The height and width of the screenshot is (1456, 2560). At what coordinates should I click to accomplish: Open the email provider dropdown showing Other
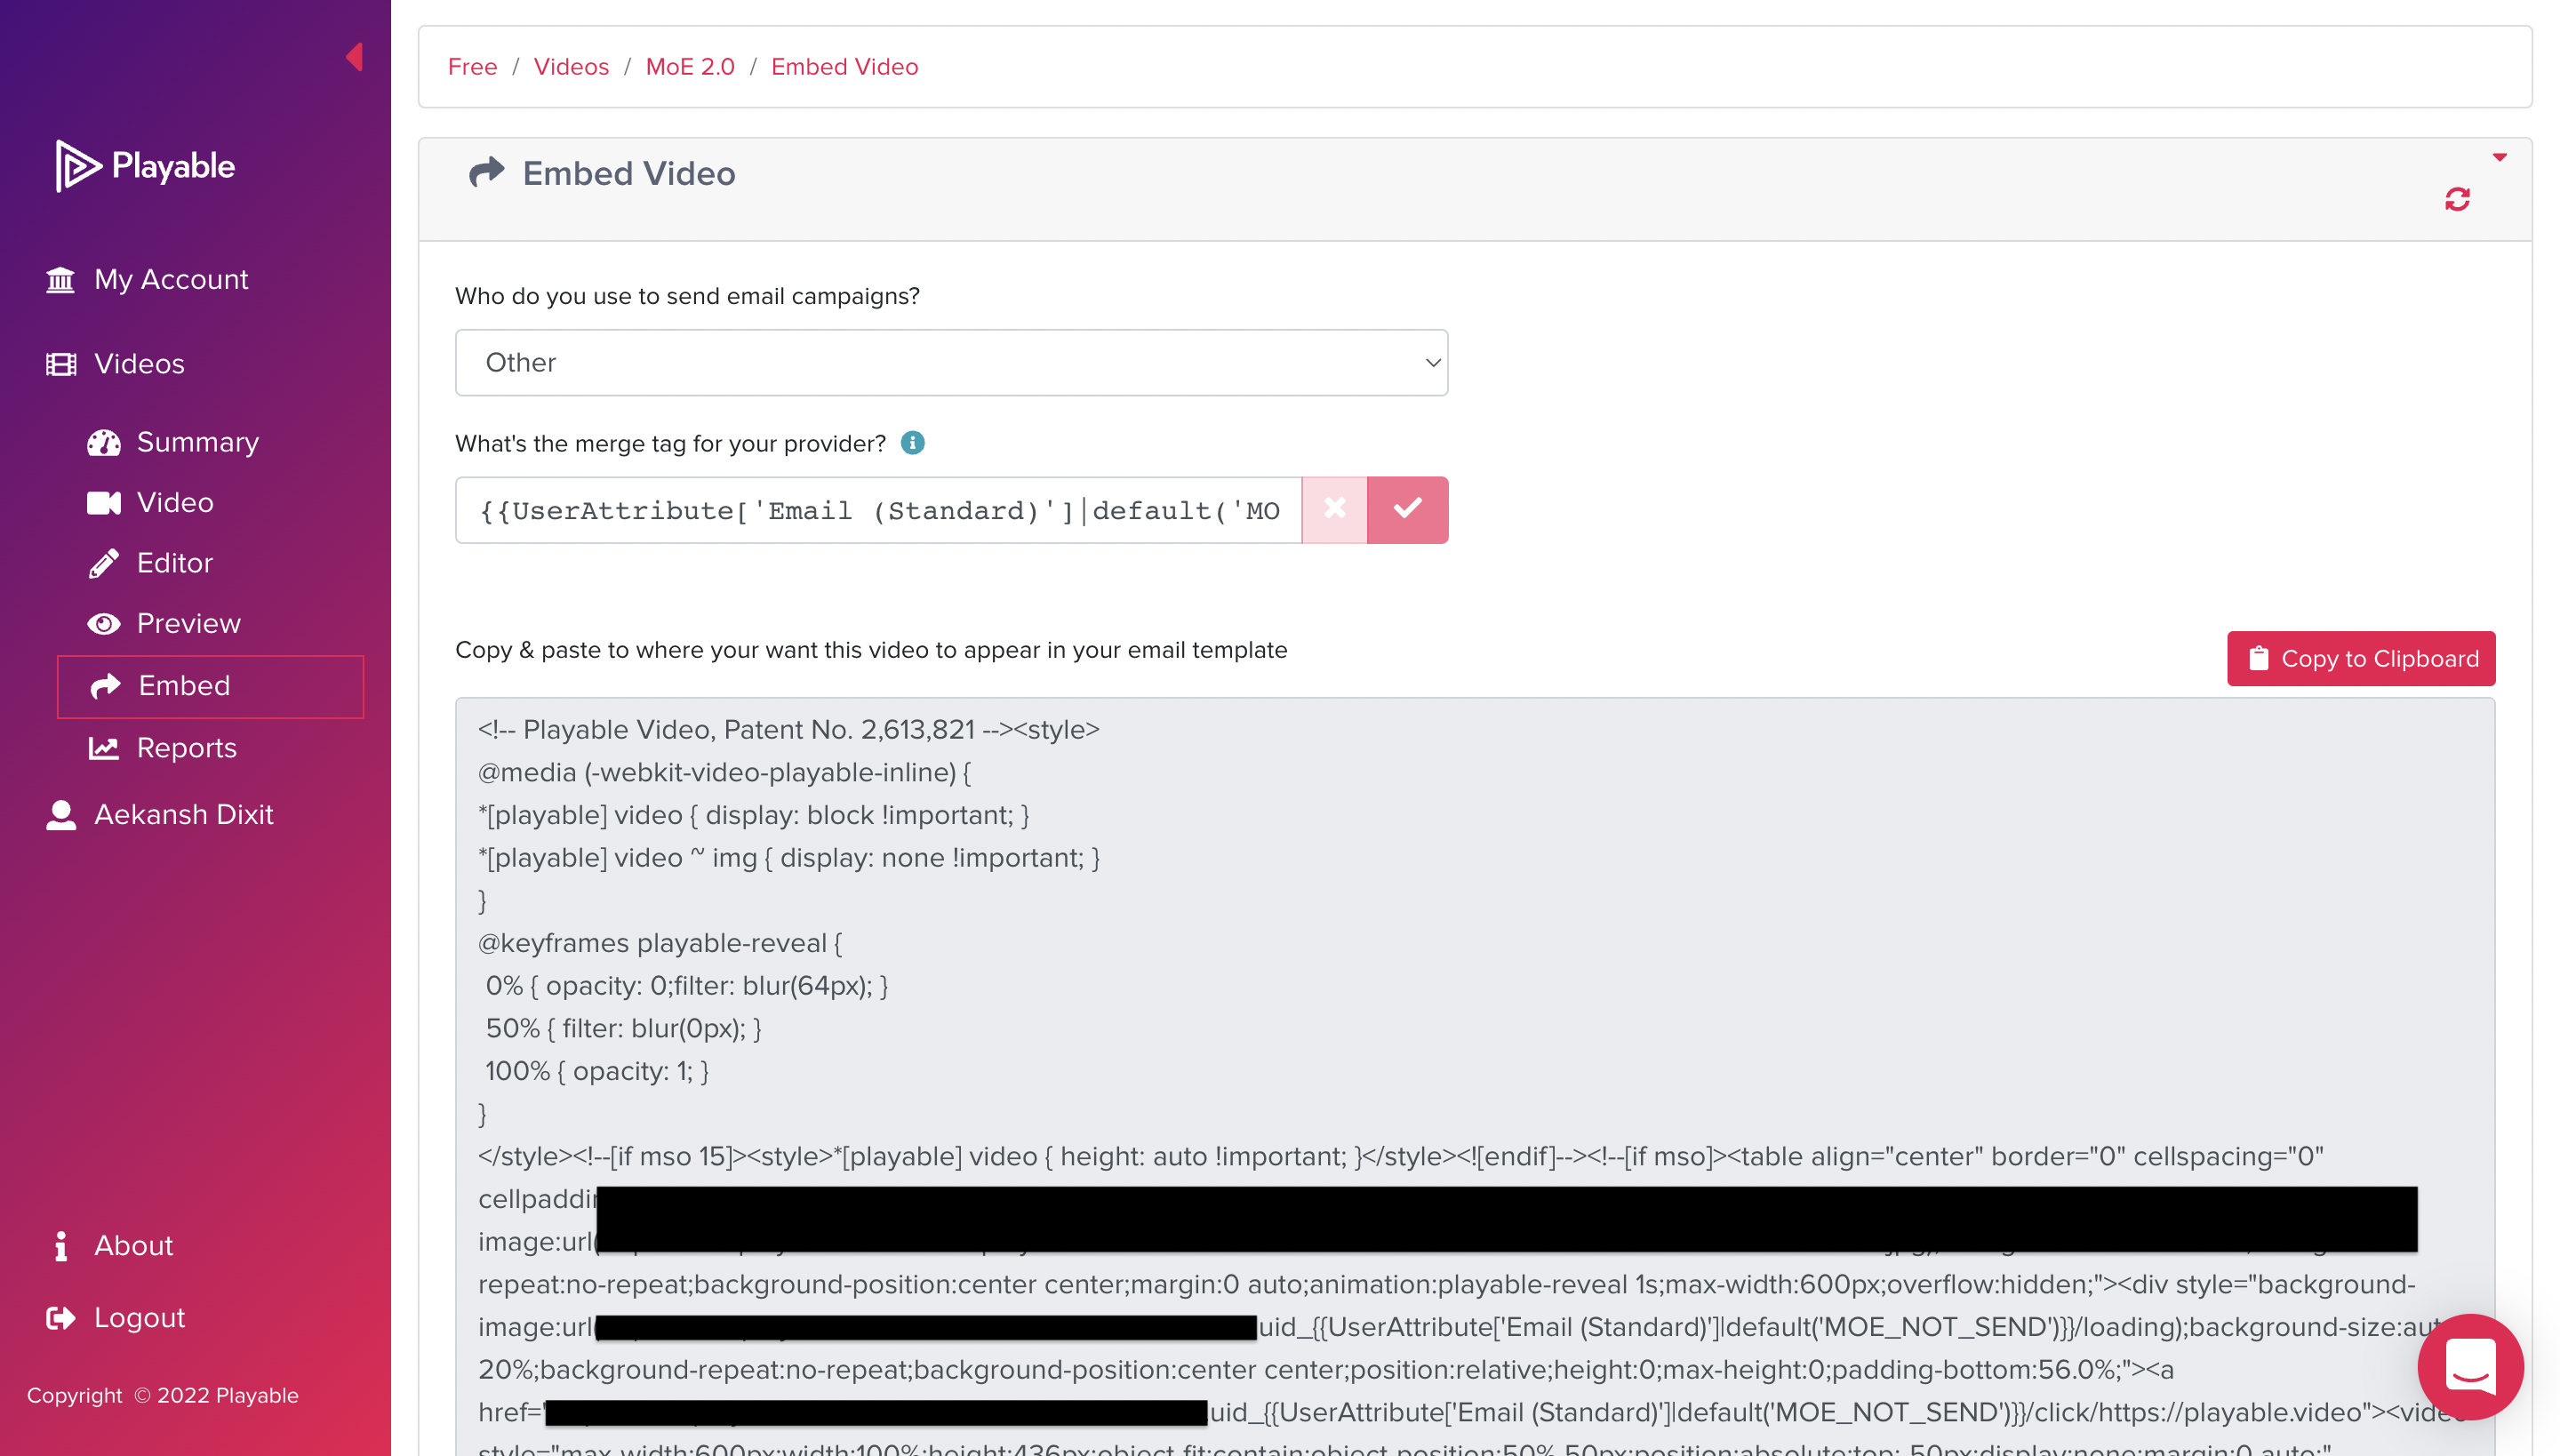click(x=951, y=363)
